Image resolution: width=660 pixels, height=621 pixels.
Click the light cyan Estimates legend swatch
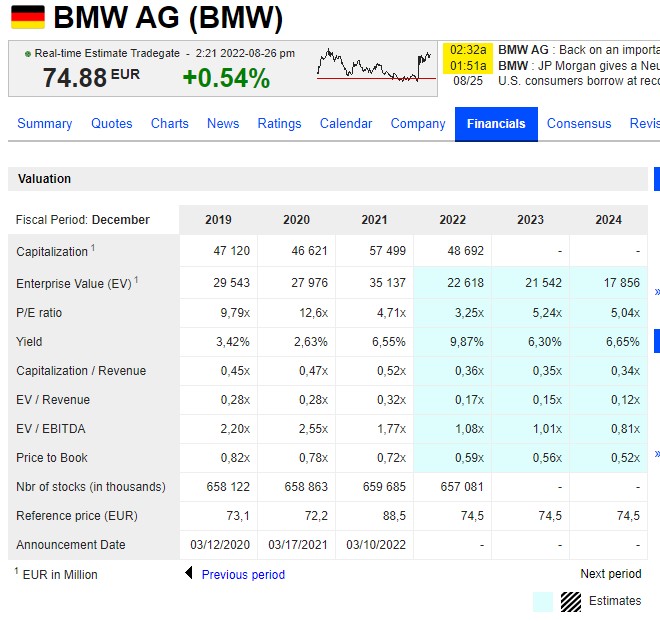point(543,601)
